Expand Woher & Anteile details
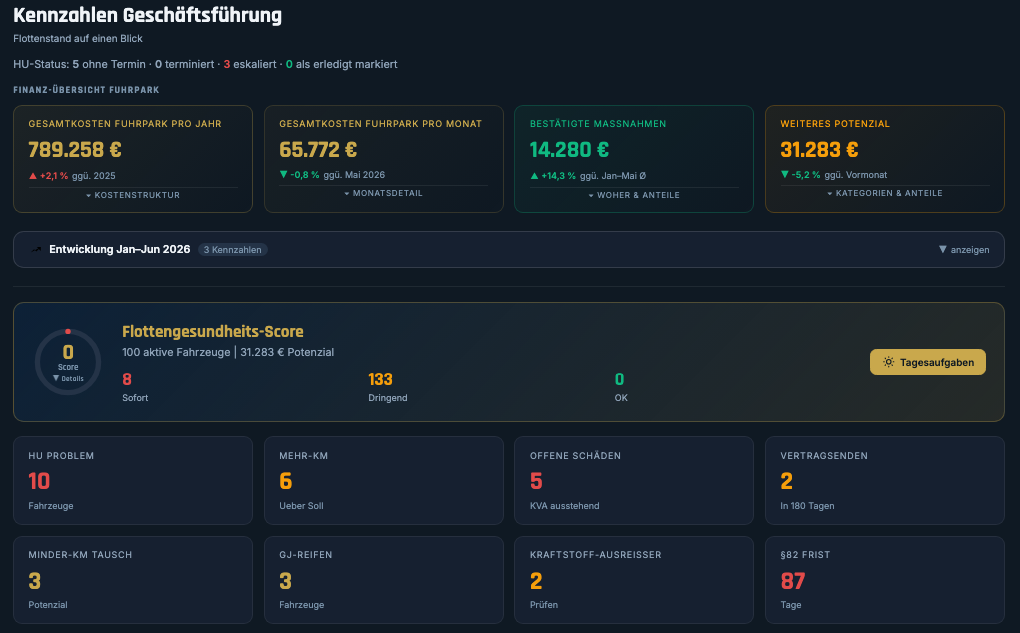 point(634,195)
